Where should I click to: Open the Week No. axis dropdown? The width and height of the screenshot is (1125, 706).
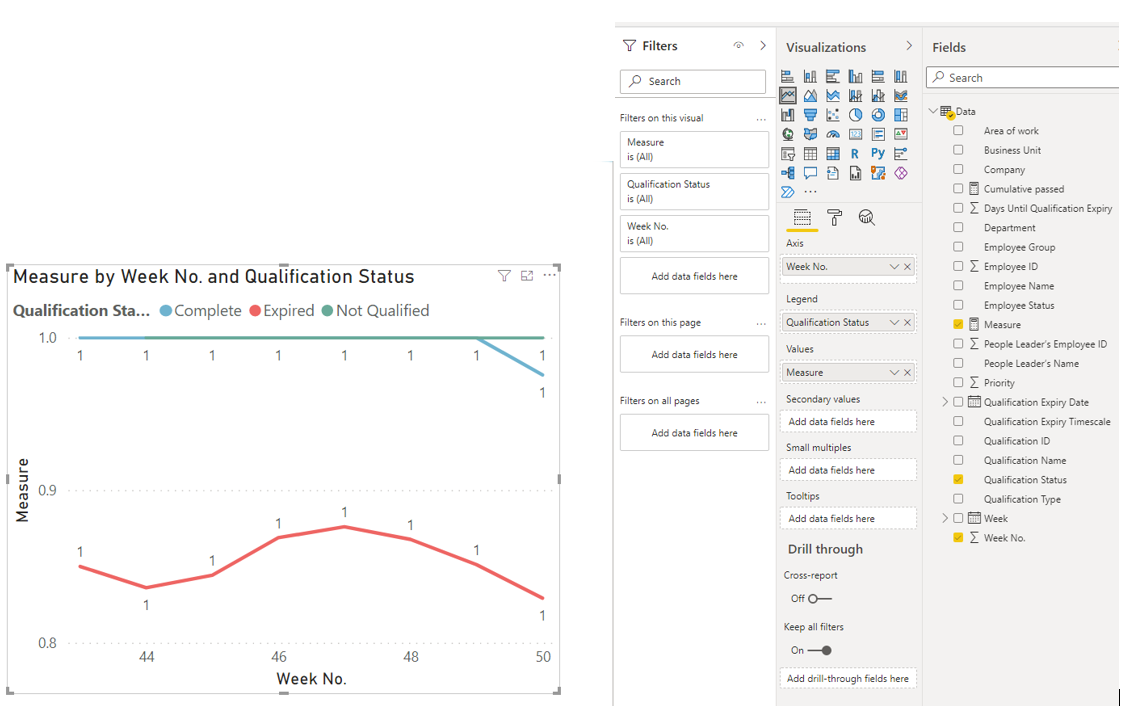[894, 266]
